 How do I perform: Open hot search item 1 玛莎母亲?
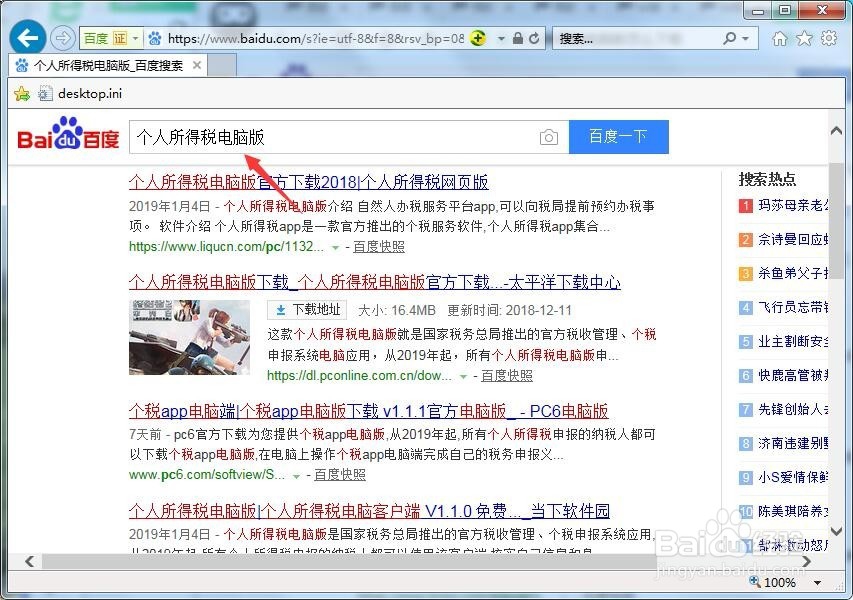(x=783, y=205)
